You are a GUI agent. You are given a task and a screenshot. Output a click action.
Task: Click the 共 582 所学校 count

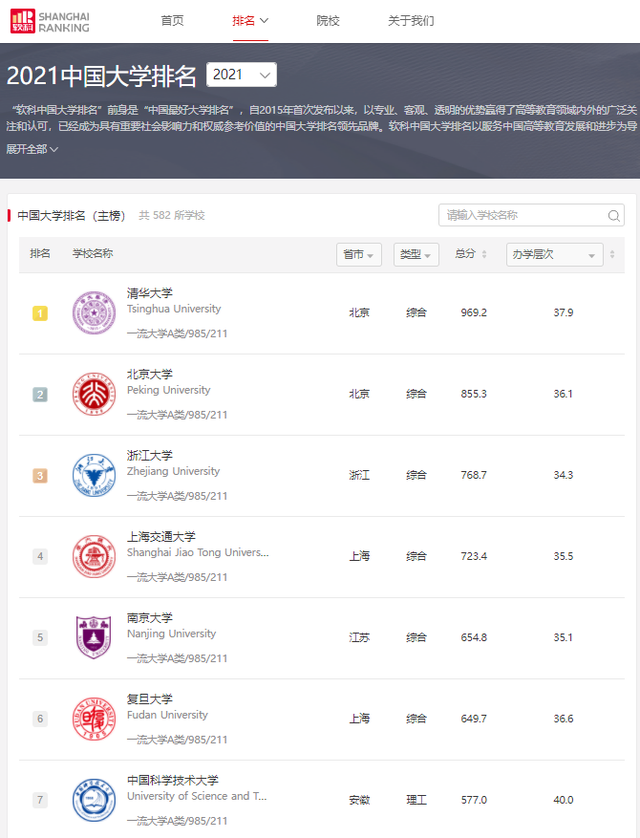pos(171,215)
